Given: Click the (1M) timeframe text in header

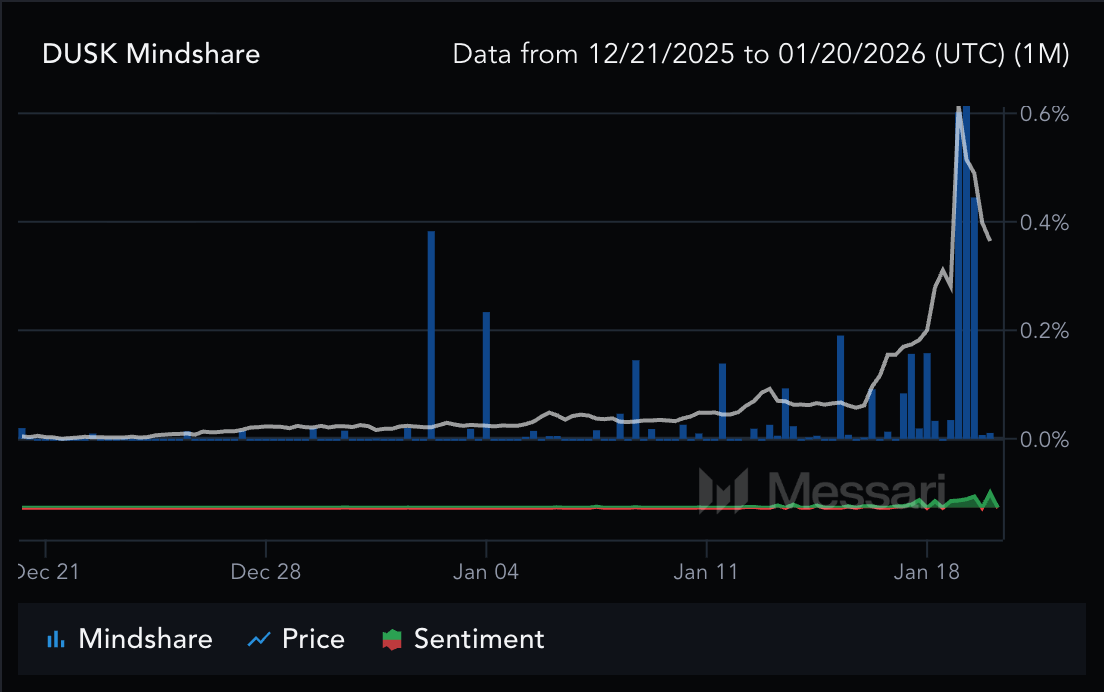Looking at the screenshot, I should [x=1041, y=54].
